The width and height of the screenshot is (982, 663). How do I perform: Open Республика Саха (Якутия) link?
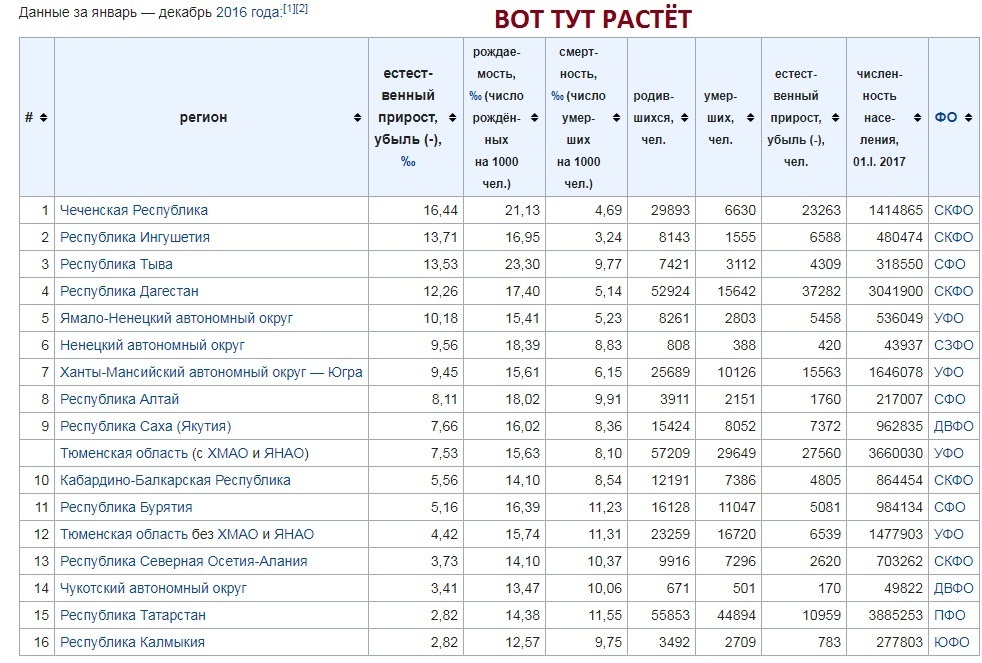coord(145,426)
